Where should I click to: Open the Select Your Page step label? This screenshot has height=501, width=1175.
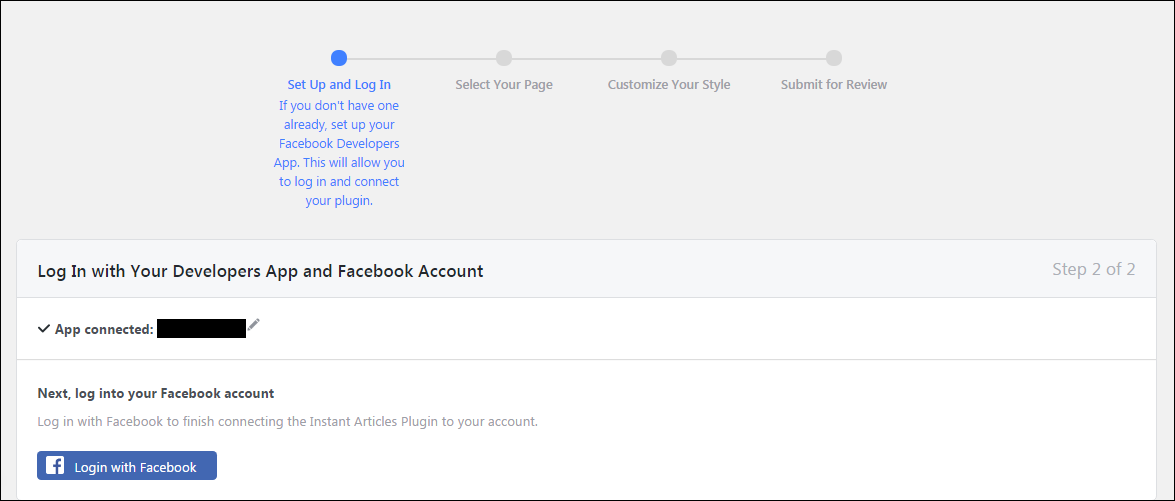(504, 85)
